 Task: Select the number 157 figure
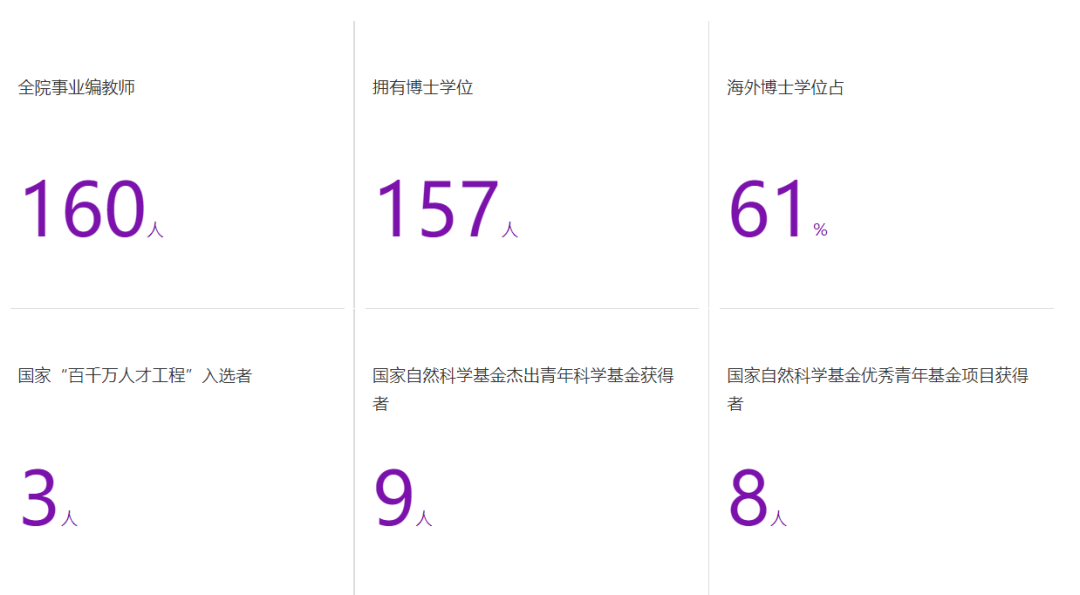coord(436,210)
